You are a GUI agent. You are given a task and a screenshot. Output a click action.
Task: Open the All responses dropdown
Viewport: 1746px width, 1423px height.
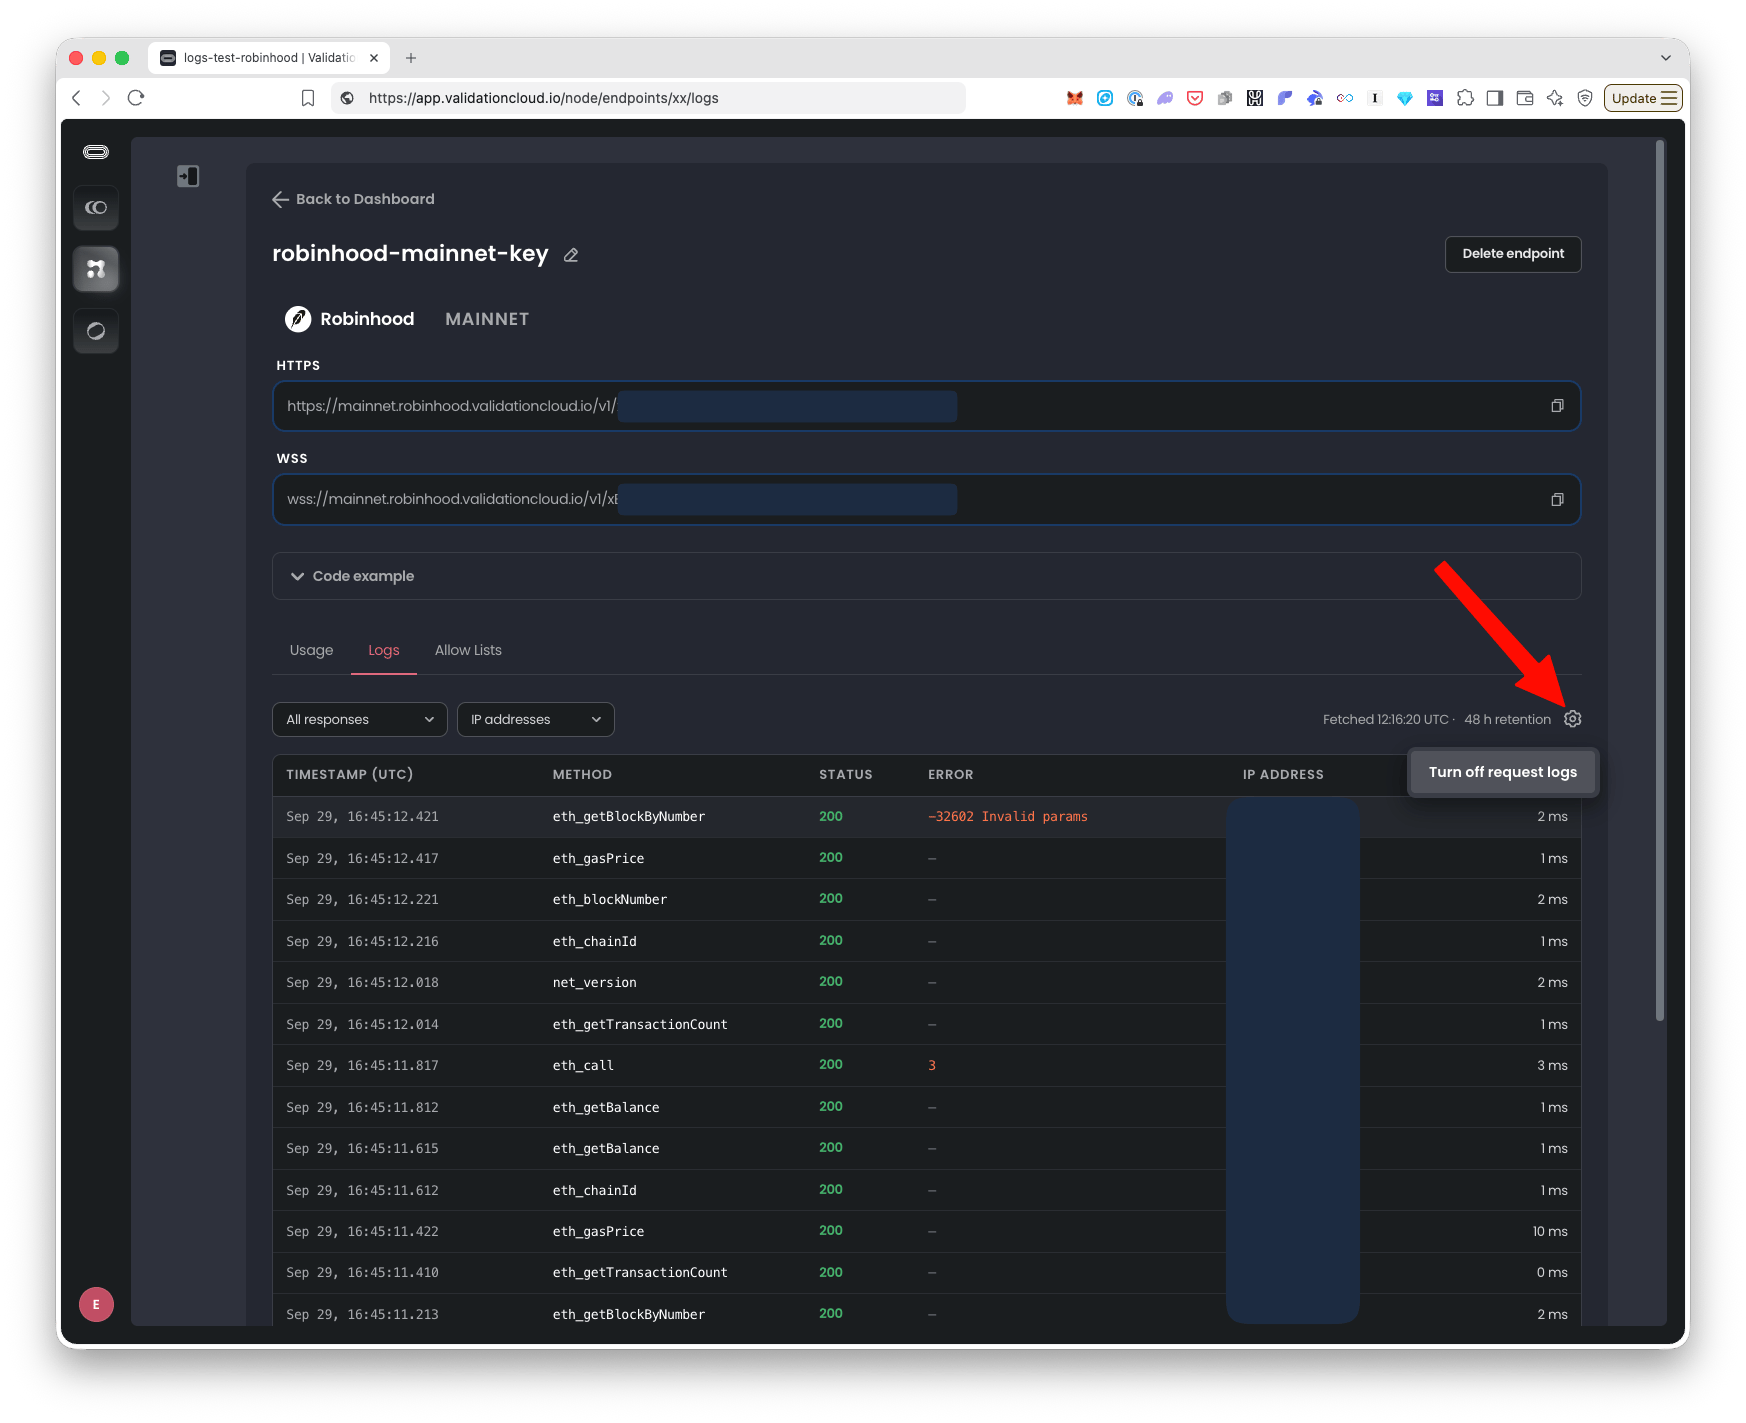pos(360,720)
